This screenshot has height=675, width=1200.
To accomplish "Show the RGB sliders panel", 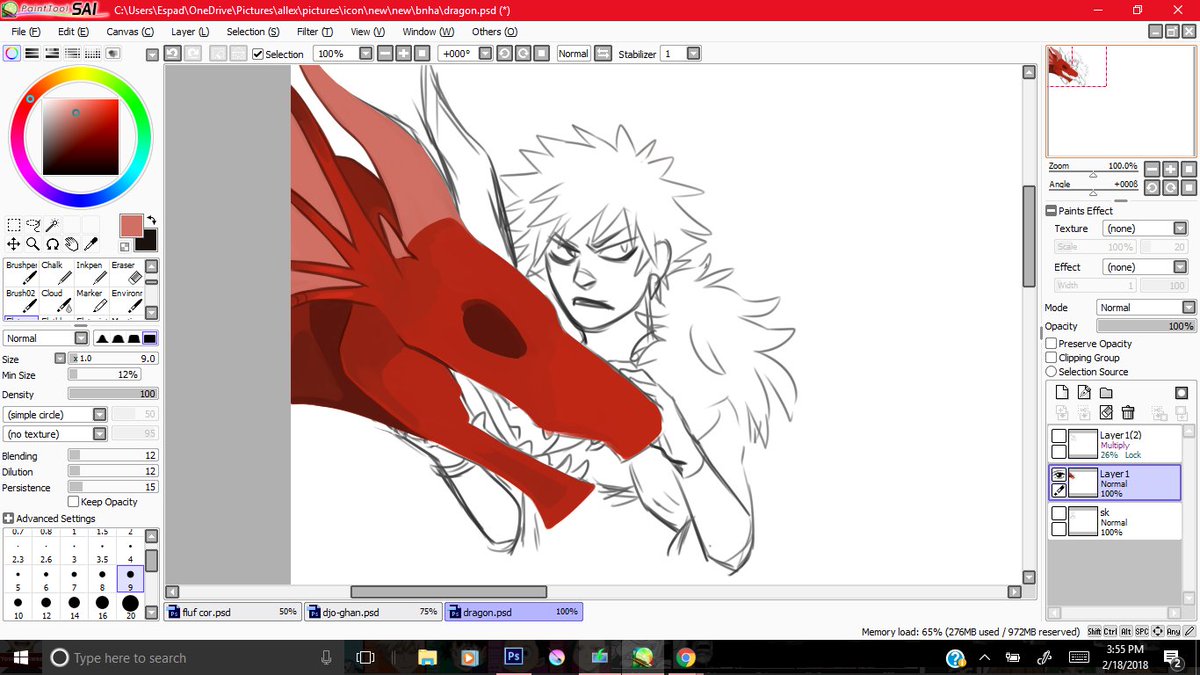I will (x=31, y=54).
